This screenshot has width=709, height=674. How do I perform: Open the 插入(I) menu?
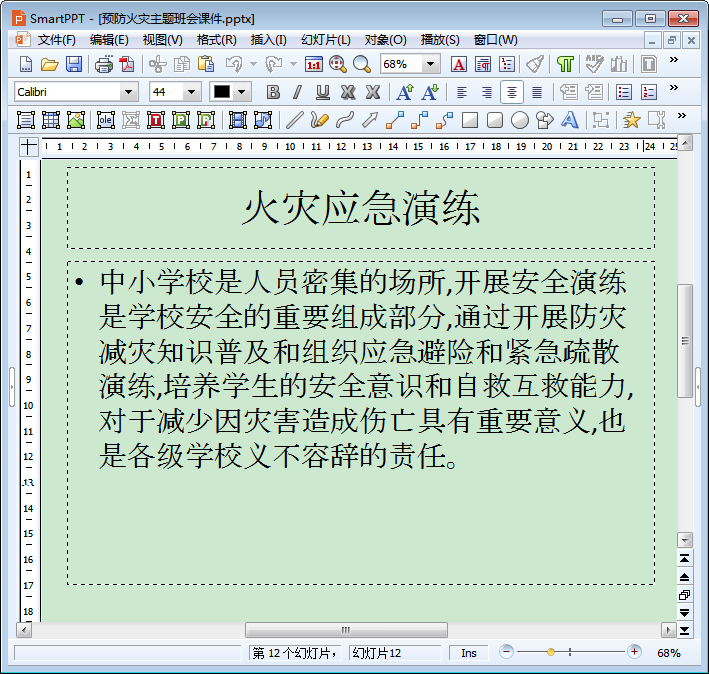click(269, 40)
